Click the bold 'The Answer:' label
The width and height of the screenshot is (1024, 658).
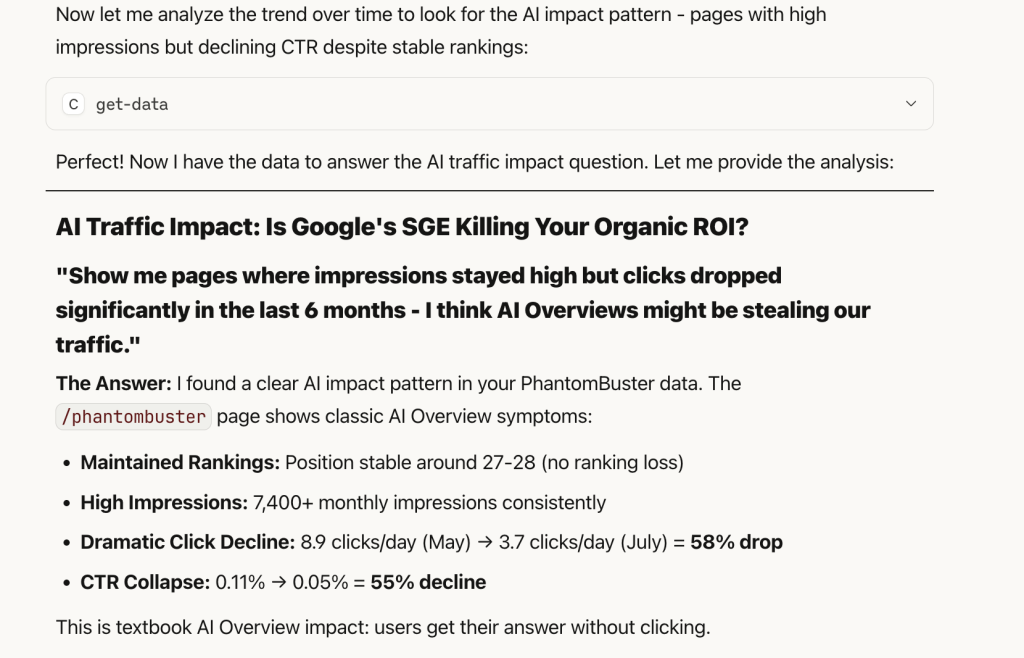[113, 383]
